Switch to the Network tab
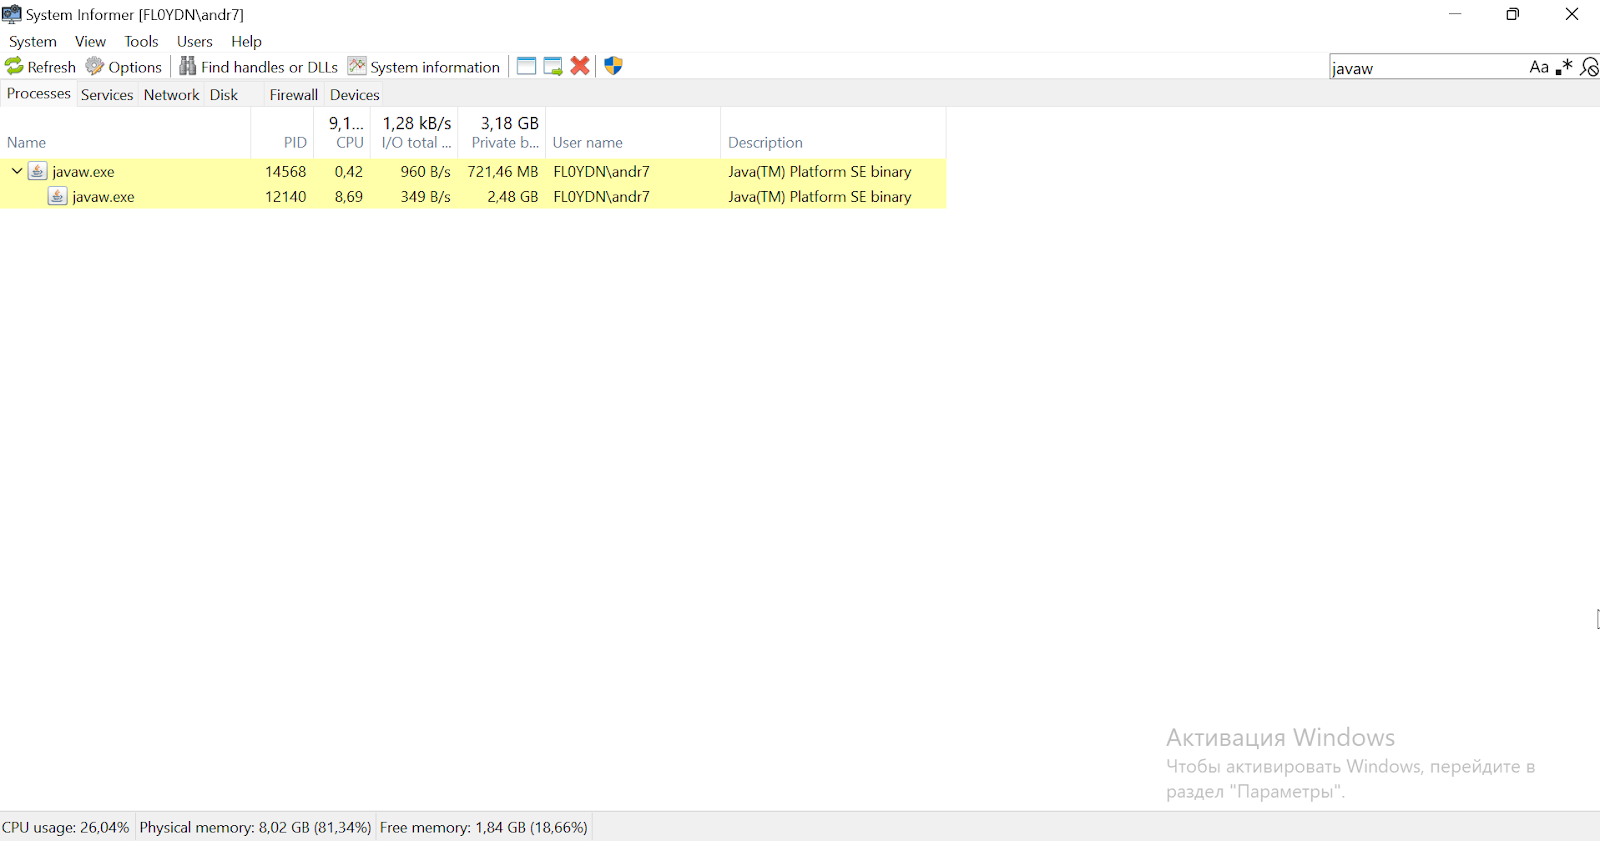Screen dimensions: 1600x841 172,95
